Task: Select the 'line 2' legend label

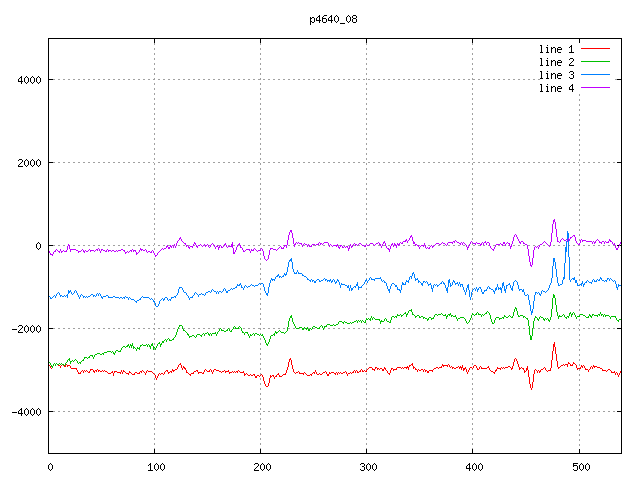Action: 556,62
